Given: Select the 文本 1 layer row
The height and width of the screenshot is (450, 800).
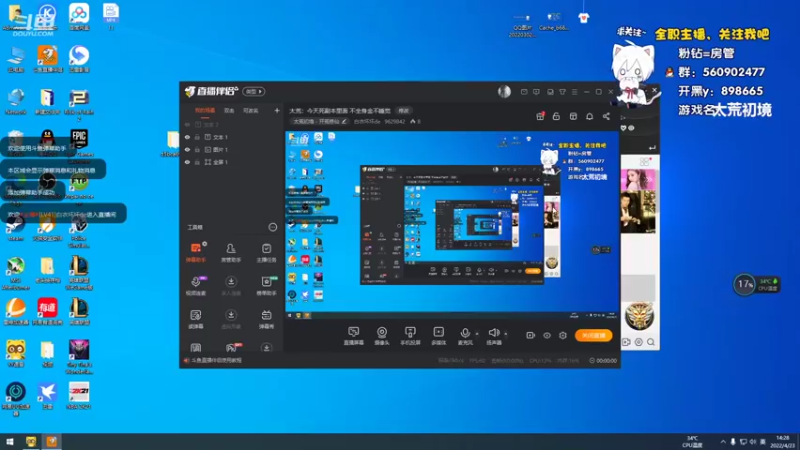Looking at the screenshot, I should pos(232,137).
